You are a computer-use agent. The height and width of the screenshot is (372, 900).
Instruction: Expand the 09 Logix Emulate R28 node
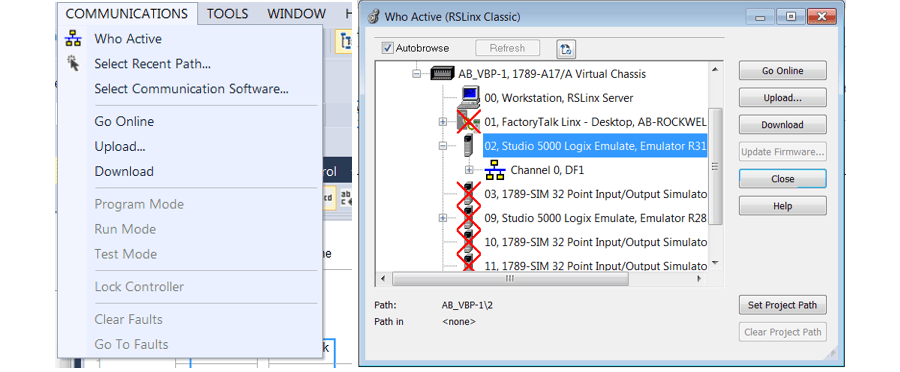point(443,218)
